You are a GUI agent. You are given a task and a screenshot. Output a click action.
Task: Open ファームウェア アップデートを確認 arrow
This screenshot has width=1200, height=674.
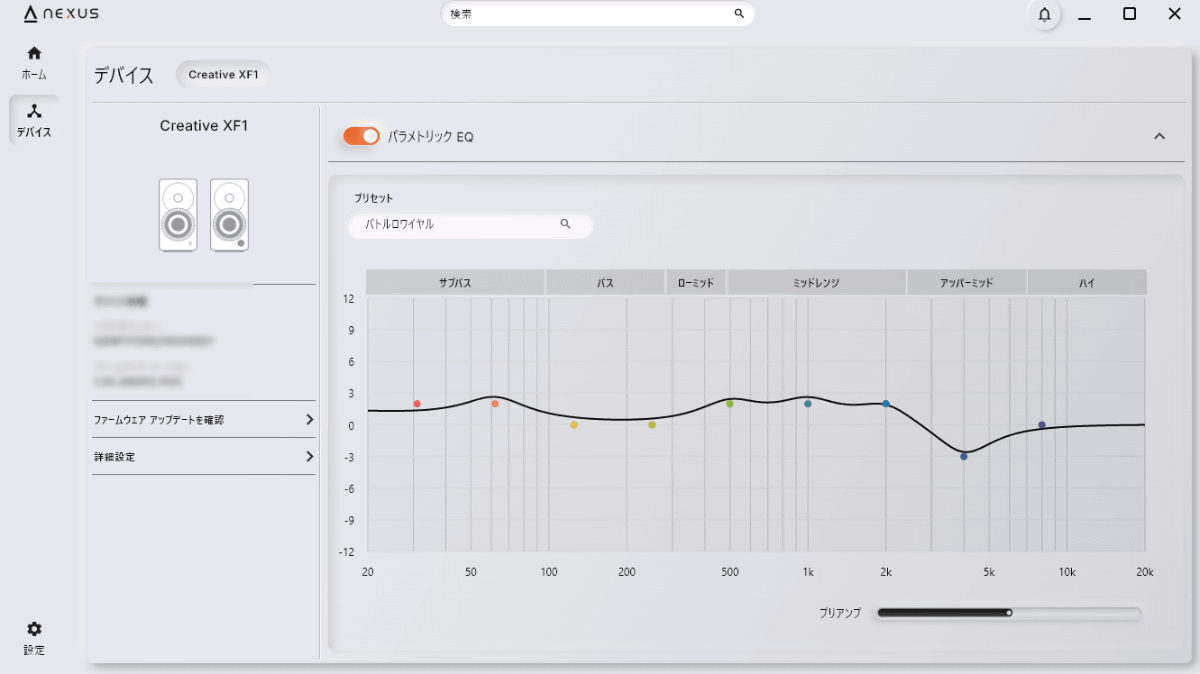pos(309,420)
